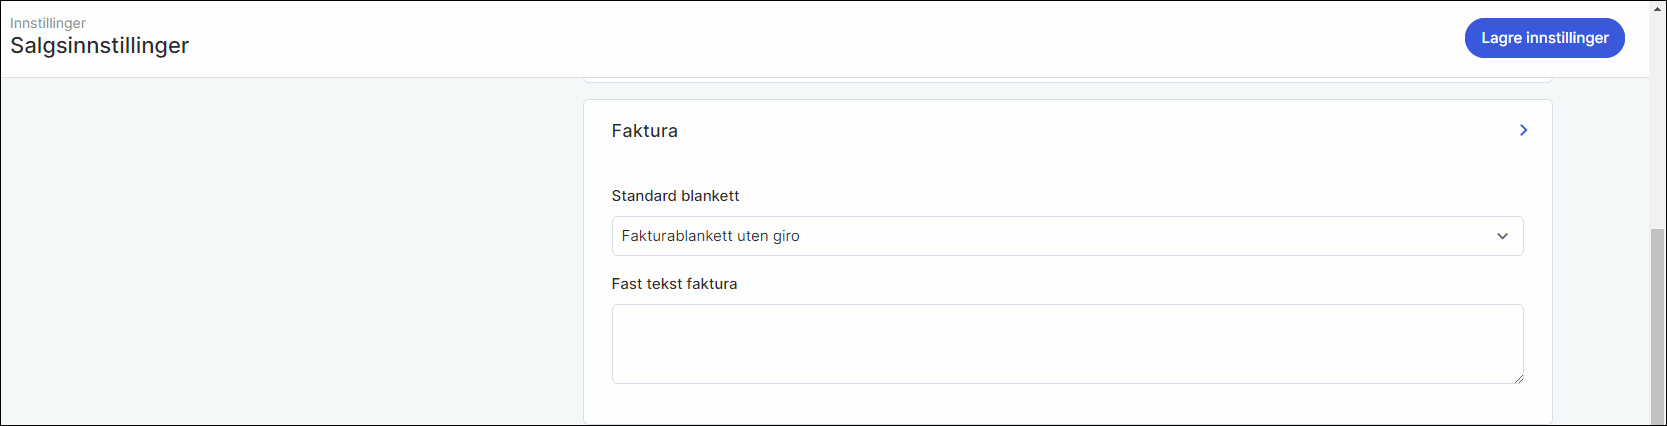Click the header bar beside Salgsinnstillinger title

(x=800, y=40)
